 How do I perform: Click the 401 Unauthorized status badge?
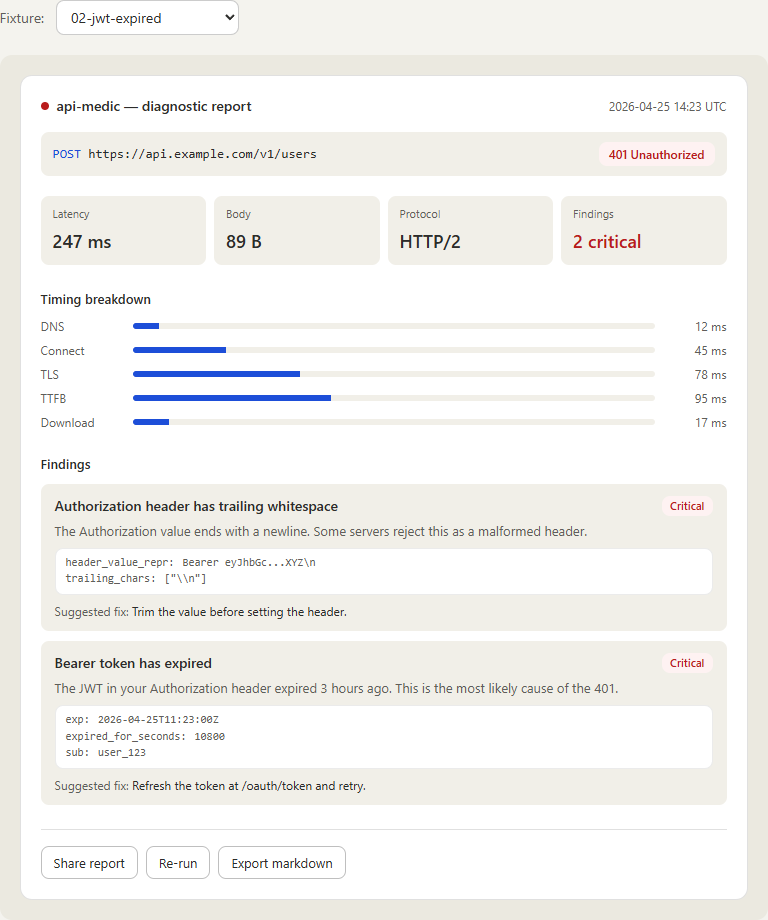[656, 154]
